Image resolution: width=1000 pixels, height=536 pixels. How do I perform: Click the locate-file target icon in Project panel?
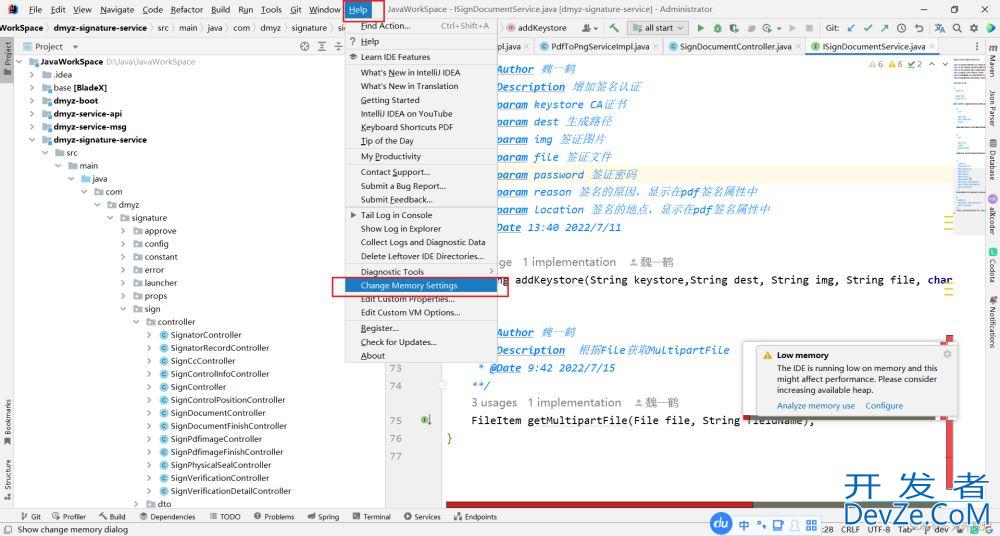305,47
